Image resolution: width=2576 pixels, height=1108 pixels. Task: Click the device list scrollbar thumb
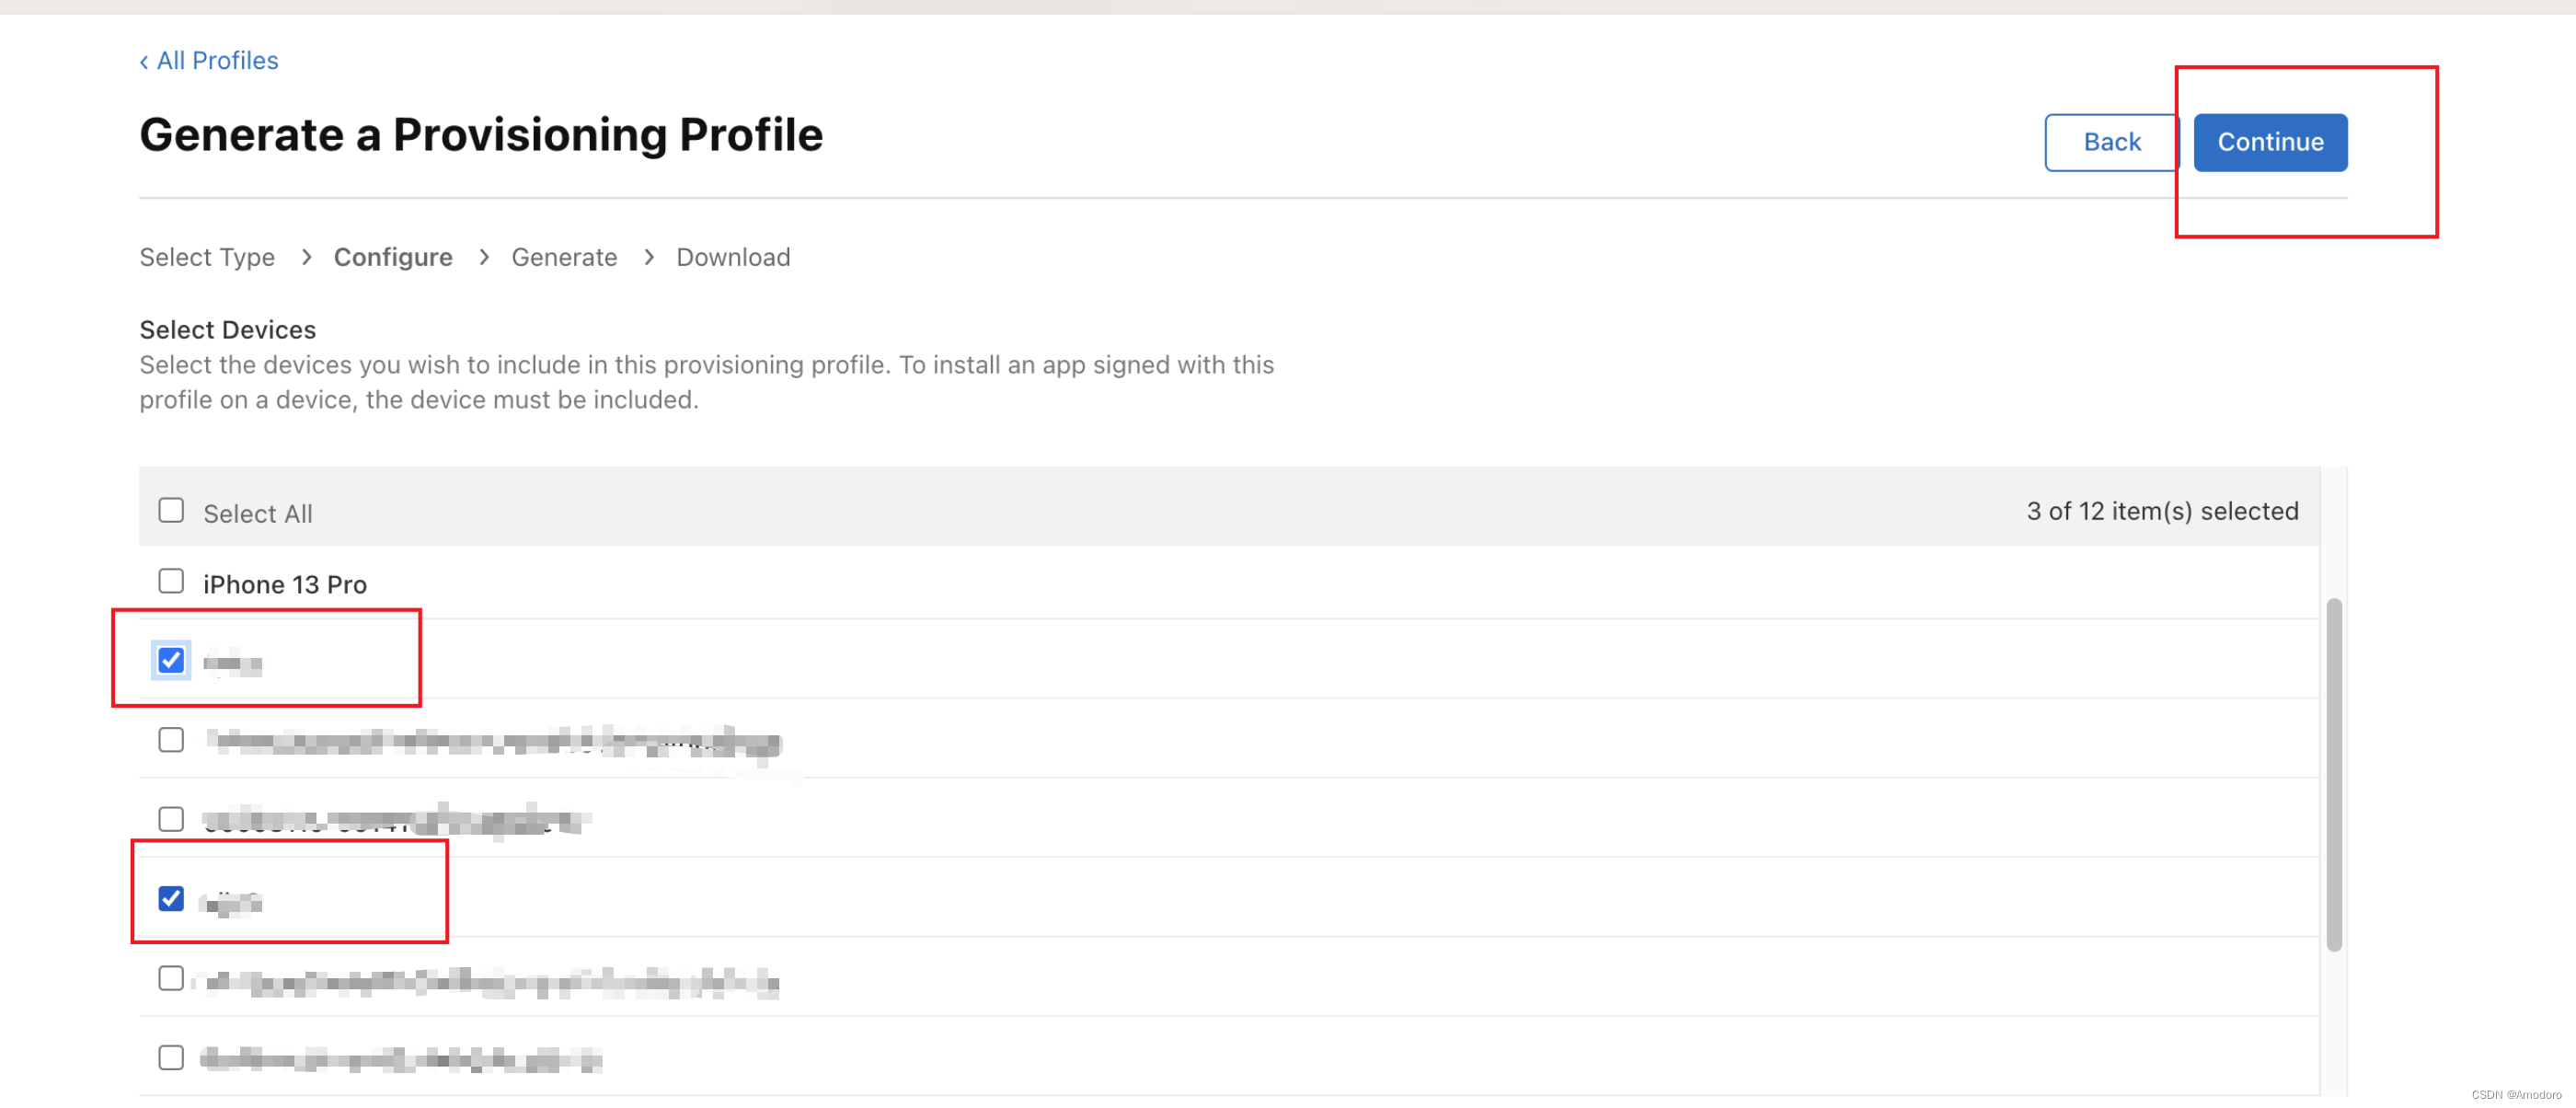(x=2333, y=775)
